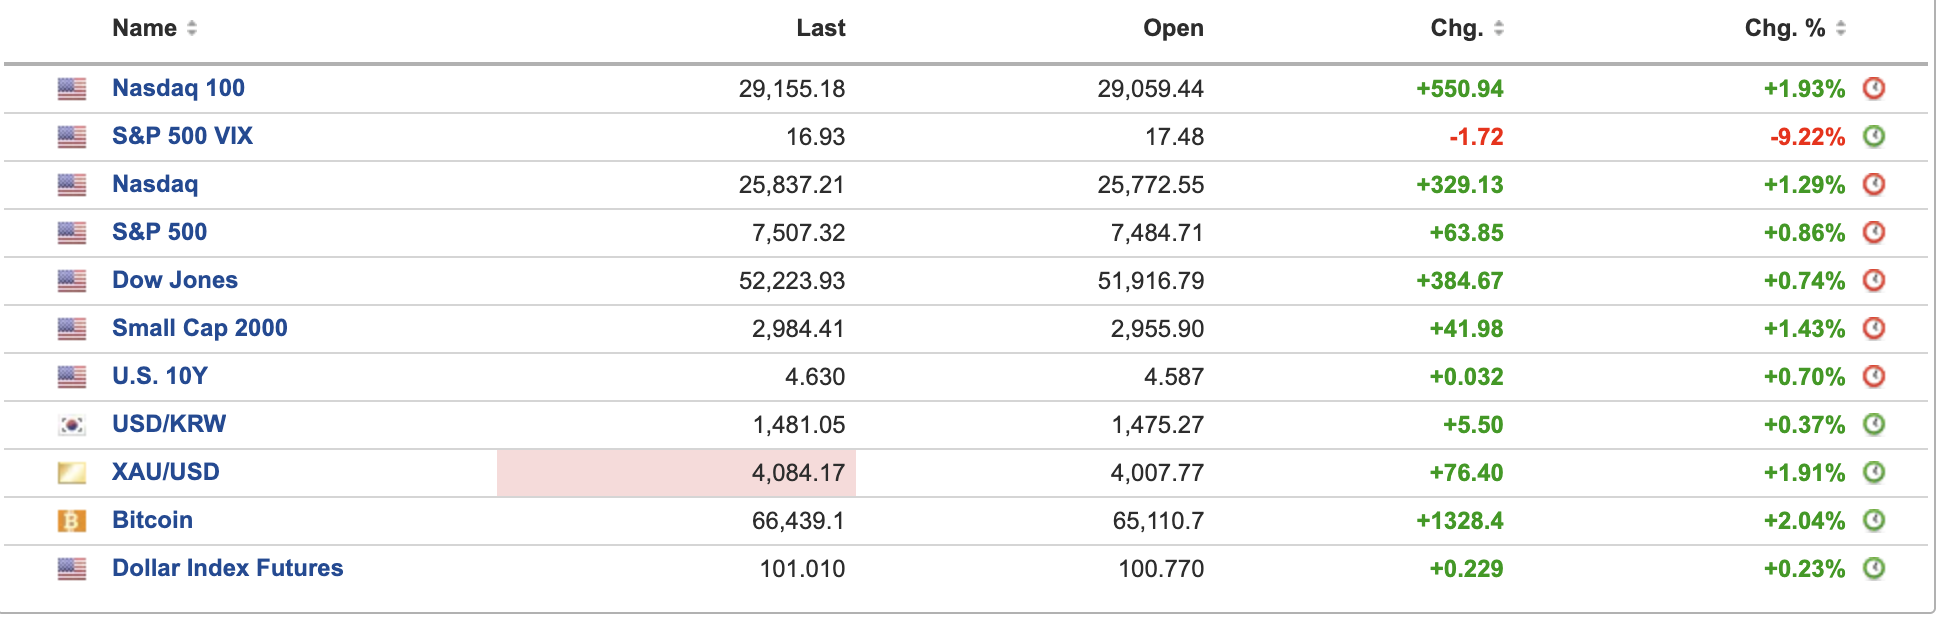Click the green clock icon for S&P 500 VIX
The width and height of the screenshot is (1942, 624).
1874,136
